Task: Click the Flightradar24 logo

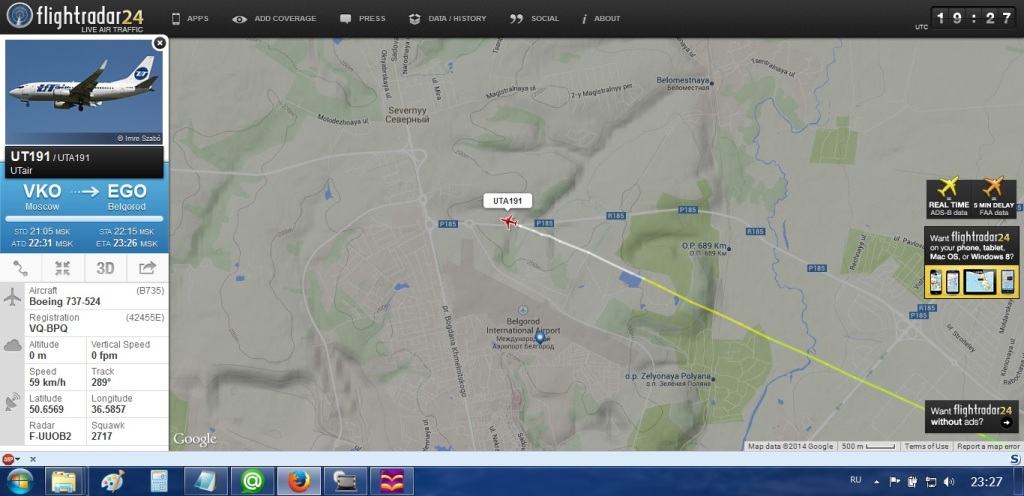Action: (74, 17)
